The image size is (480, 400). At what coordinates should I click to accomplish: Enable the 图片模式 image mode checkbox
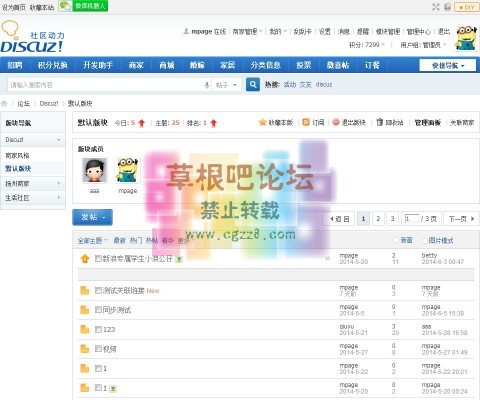pos(425,240)
